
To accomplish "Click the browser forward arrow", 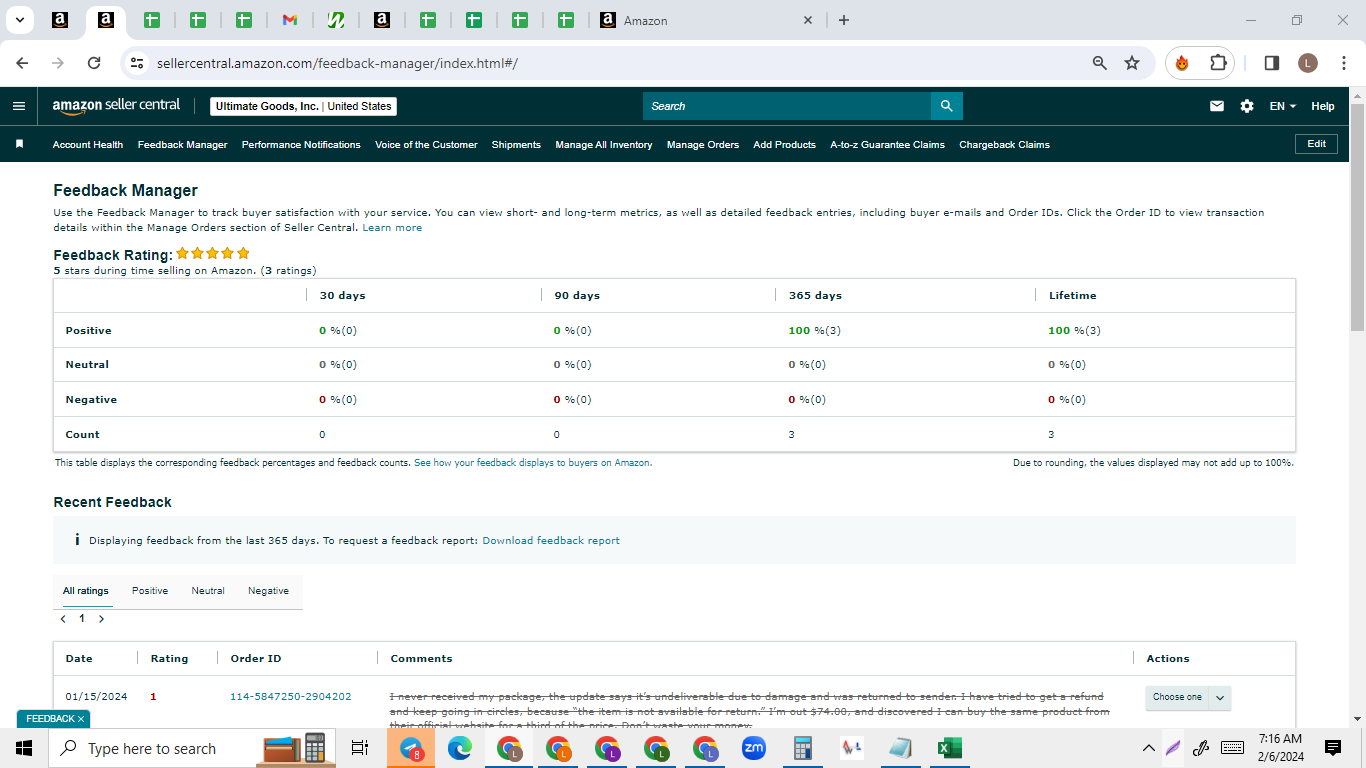I will 58,63.
